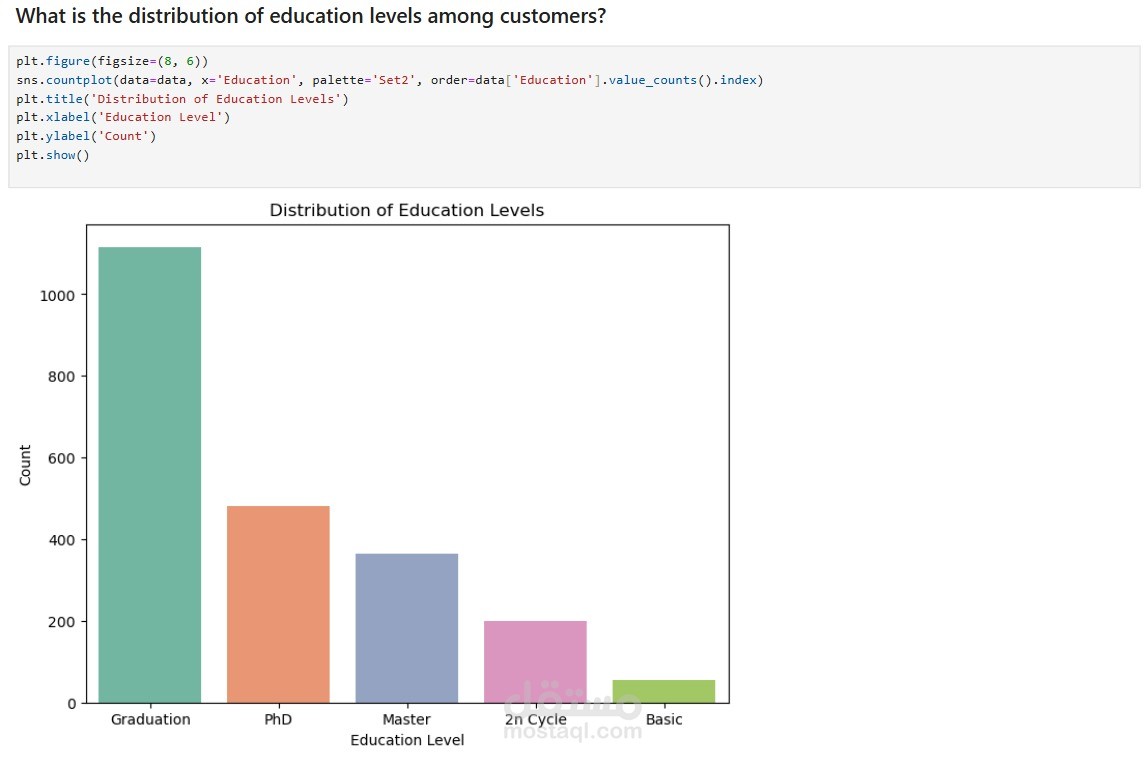The height and width of the screenshot is (758, 1147).
Task: Click the 'Education Level' x-axis label
Action: pos(406,740)
